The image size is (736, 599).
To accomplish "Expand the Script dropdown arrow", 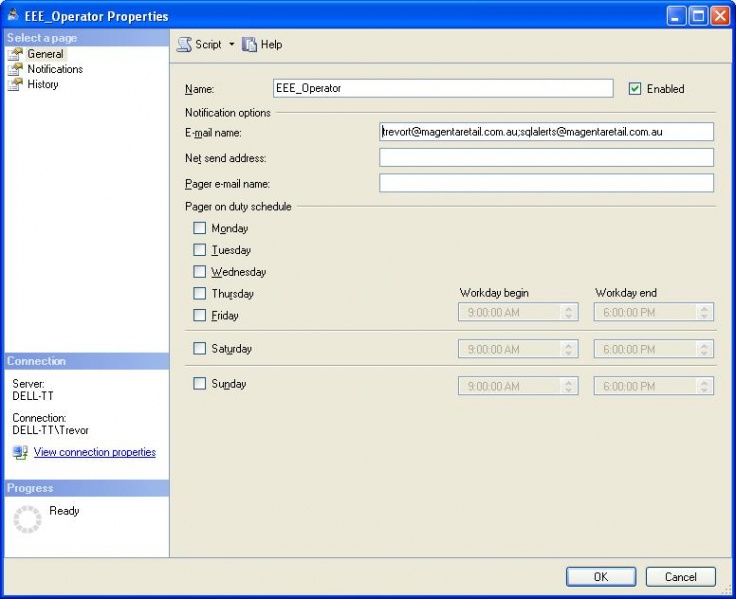I will (x=231, y=45).
